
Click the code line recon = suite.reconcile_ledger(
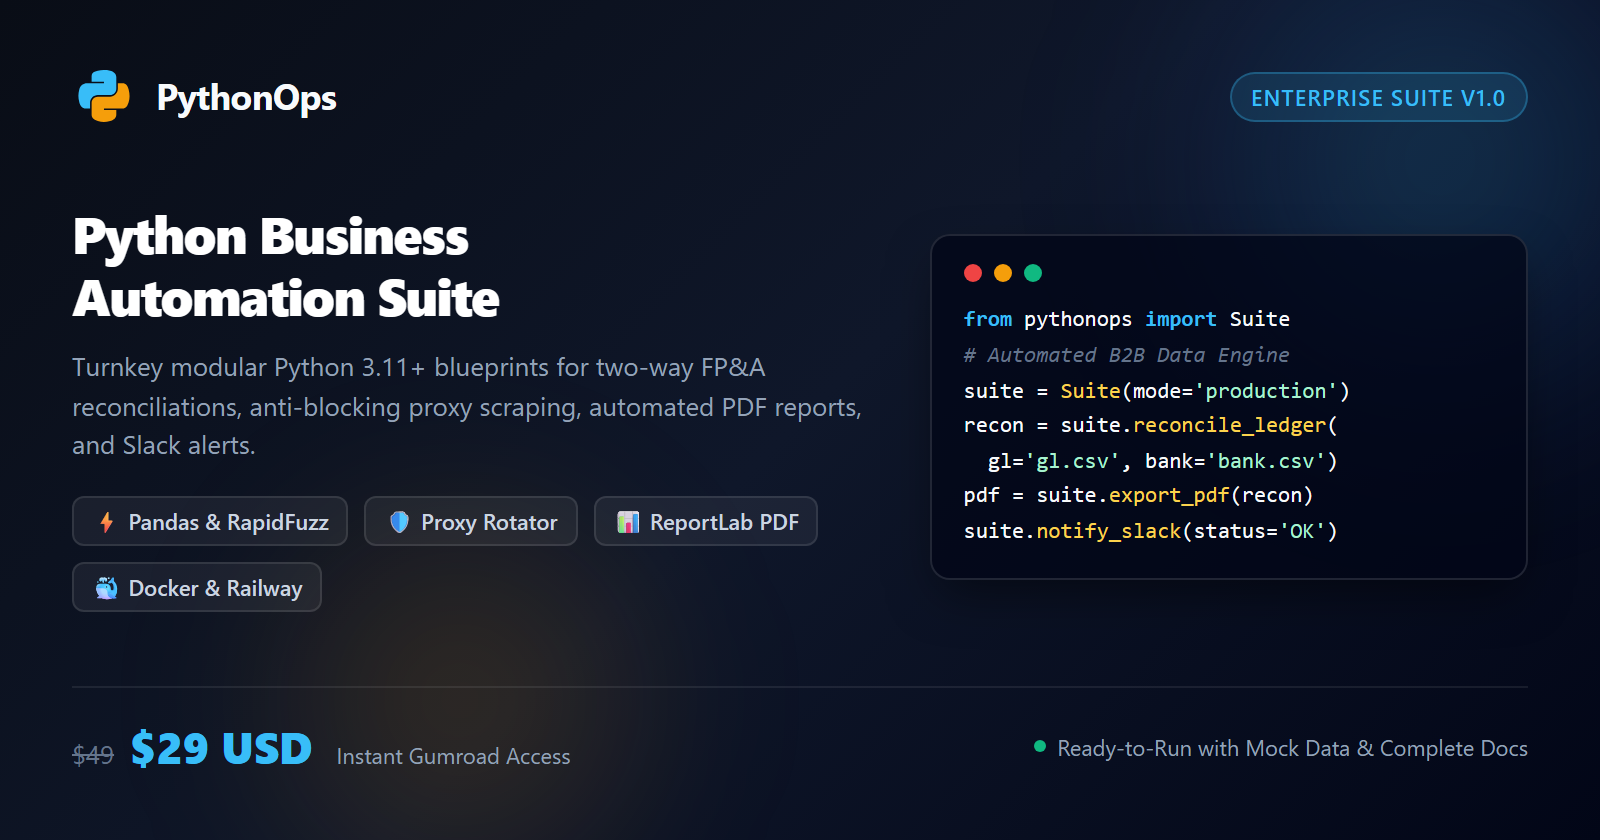[1151, 425]
